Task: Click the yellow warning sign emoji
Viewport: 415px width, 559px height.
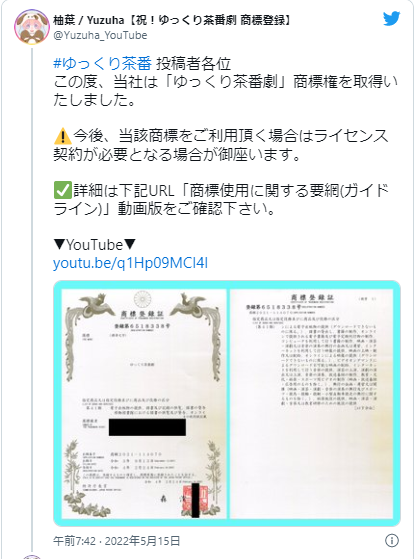Action: click(x=62, y=137)
